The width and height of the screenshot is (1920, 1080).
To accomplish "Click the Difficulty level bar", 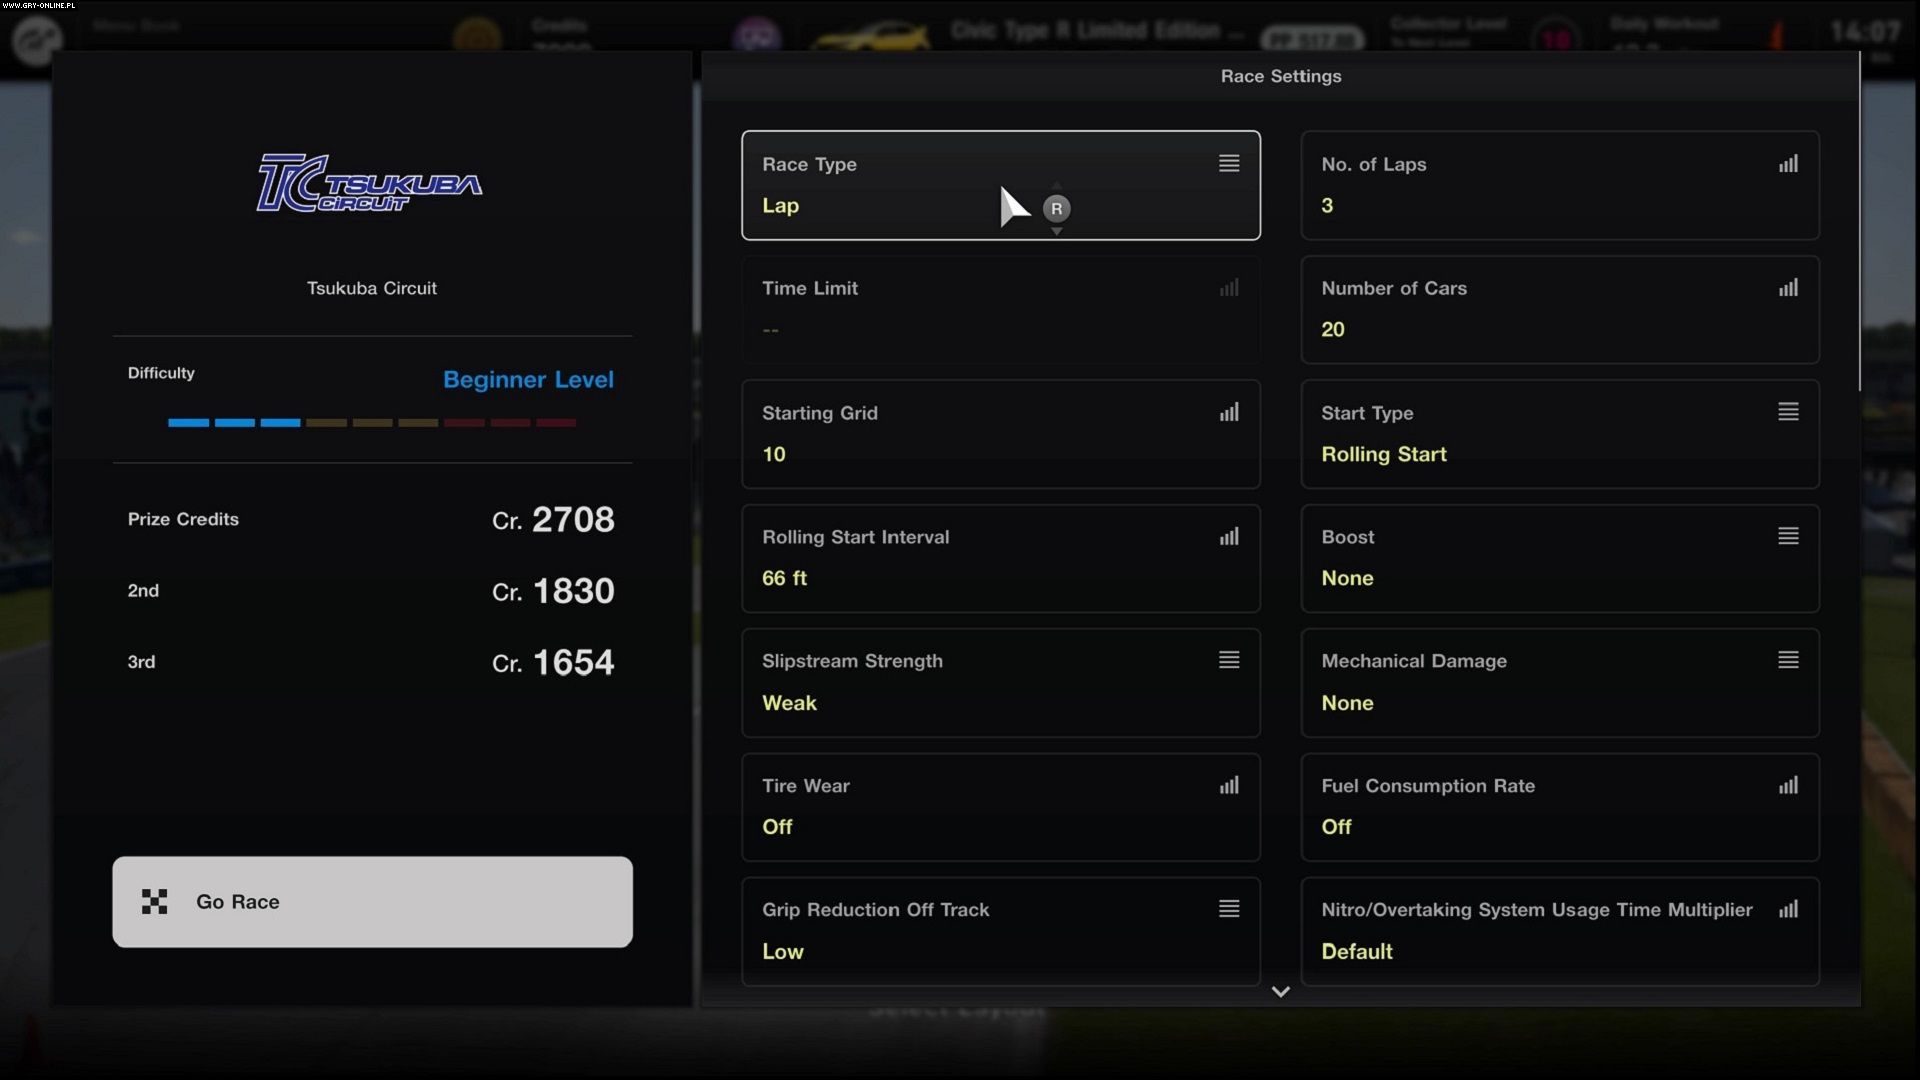I will click(x=372, y=423).
